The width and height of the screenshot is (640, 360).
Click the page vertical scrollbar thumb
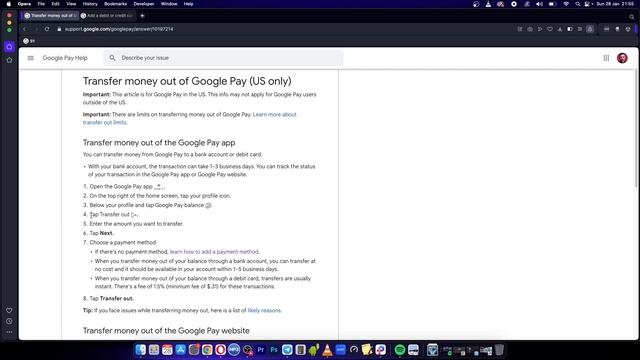point(637,129)
